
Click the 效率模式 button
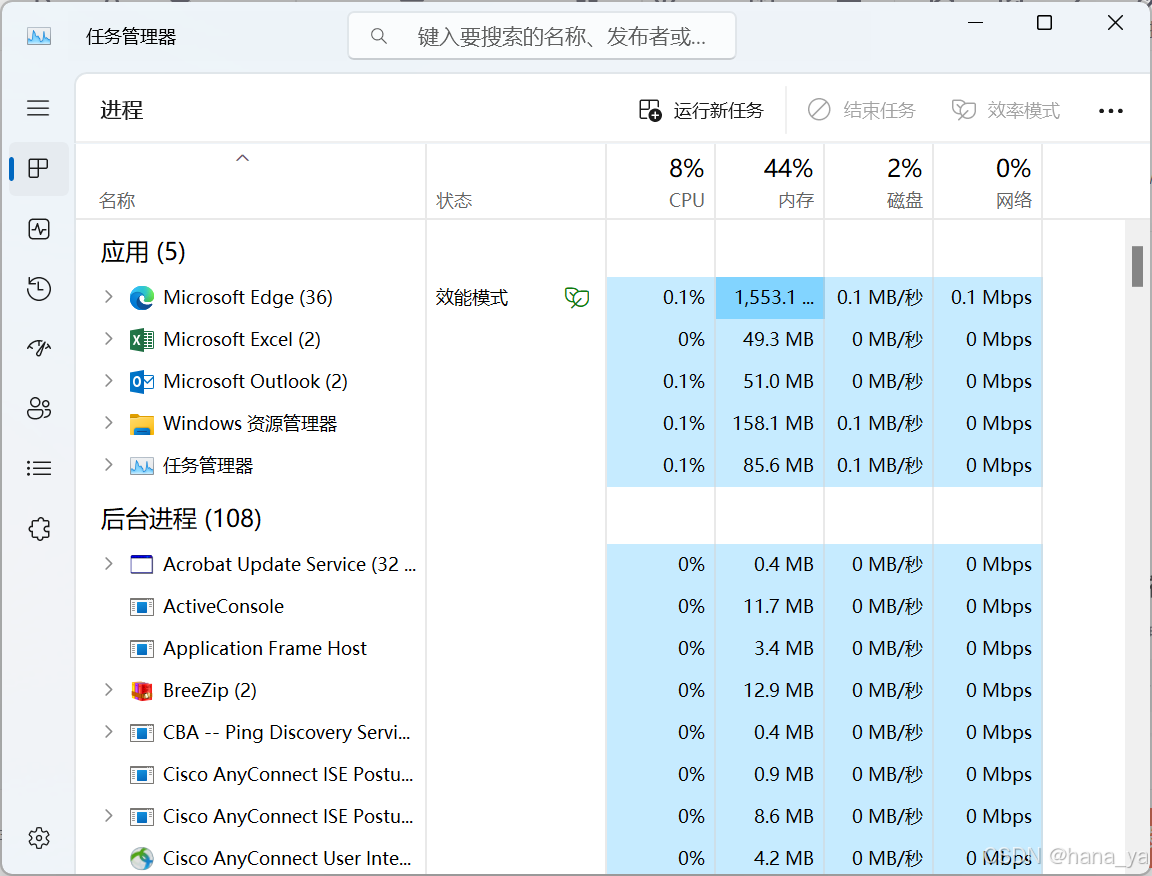pos(1006,110)
